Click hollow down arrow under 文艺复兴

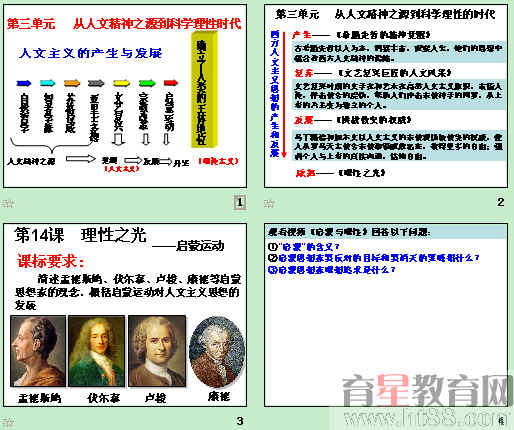tap(118, 139)
